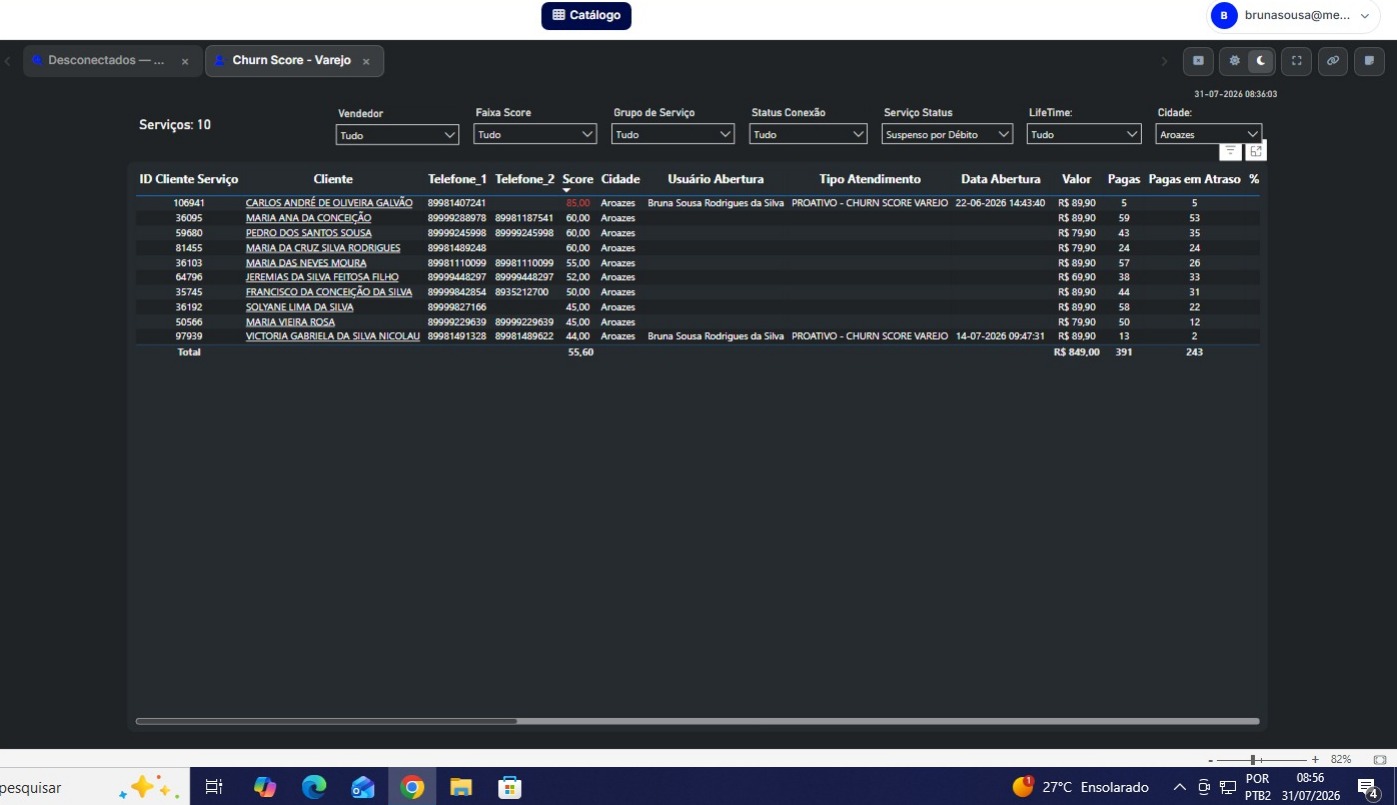The image size is (1397, 805).
Task: Expand the Faixa Score filter dropdown
Action: pyautogui.click(x=535, y=134)
